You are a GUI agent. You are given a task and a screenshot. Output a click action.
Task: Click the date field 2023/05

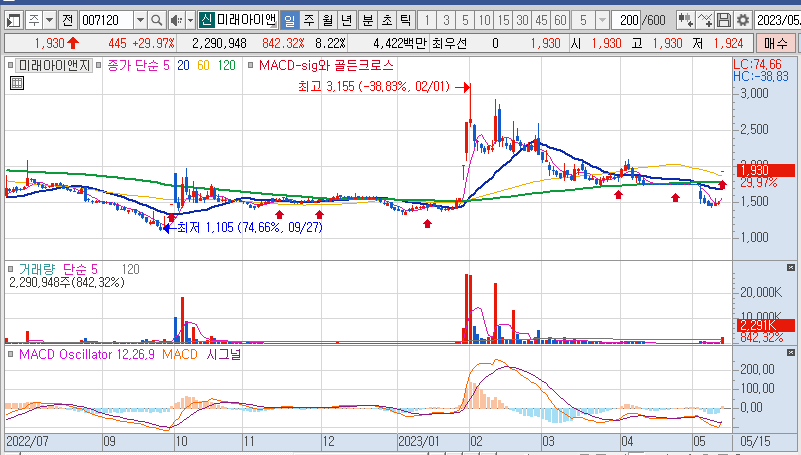(x=778, y=20)
